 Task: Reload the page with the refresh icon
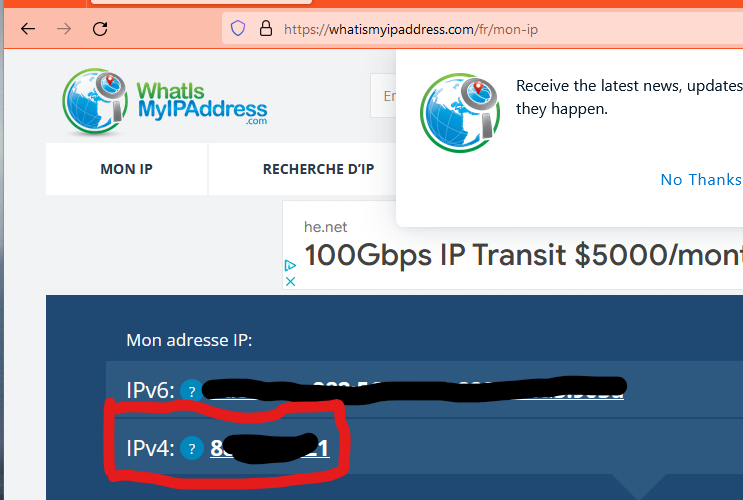[x=100, y=29]
